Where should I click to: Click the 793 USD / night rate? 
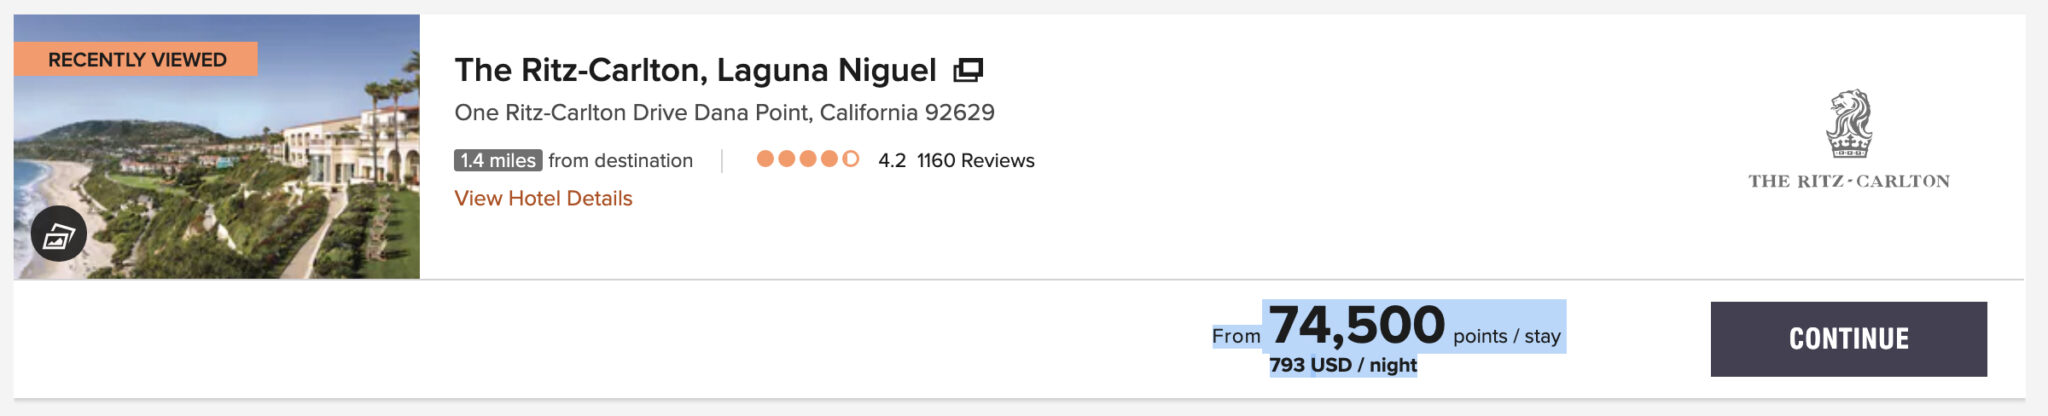click(x=1343, y=365)
